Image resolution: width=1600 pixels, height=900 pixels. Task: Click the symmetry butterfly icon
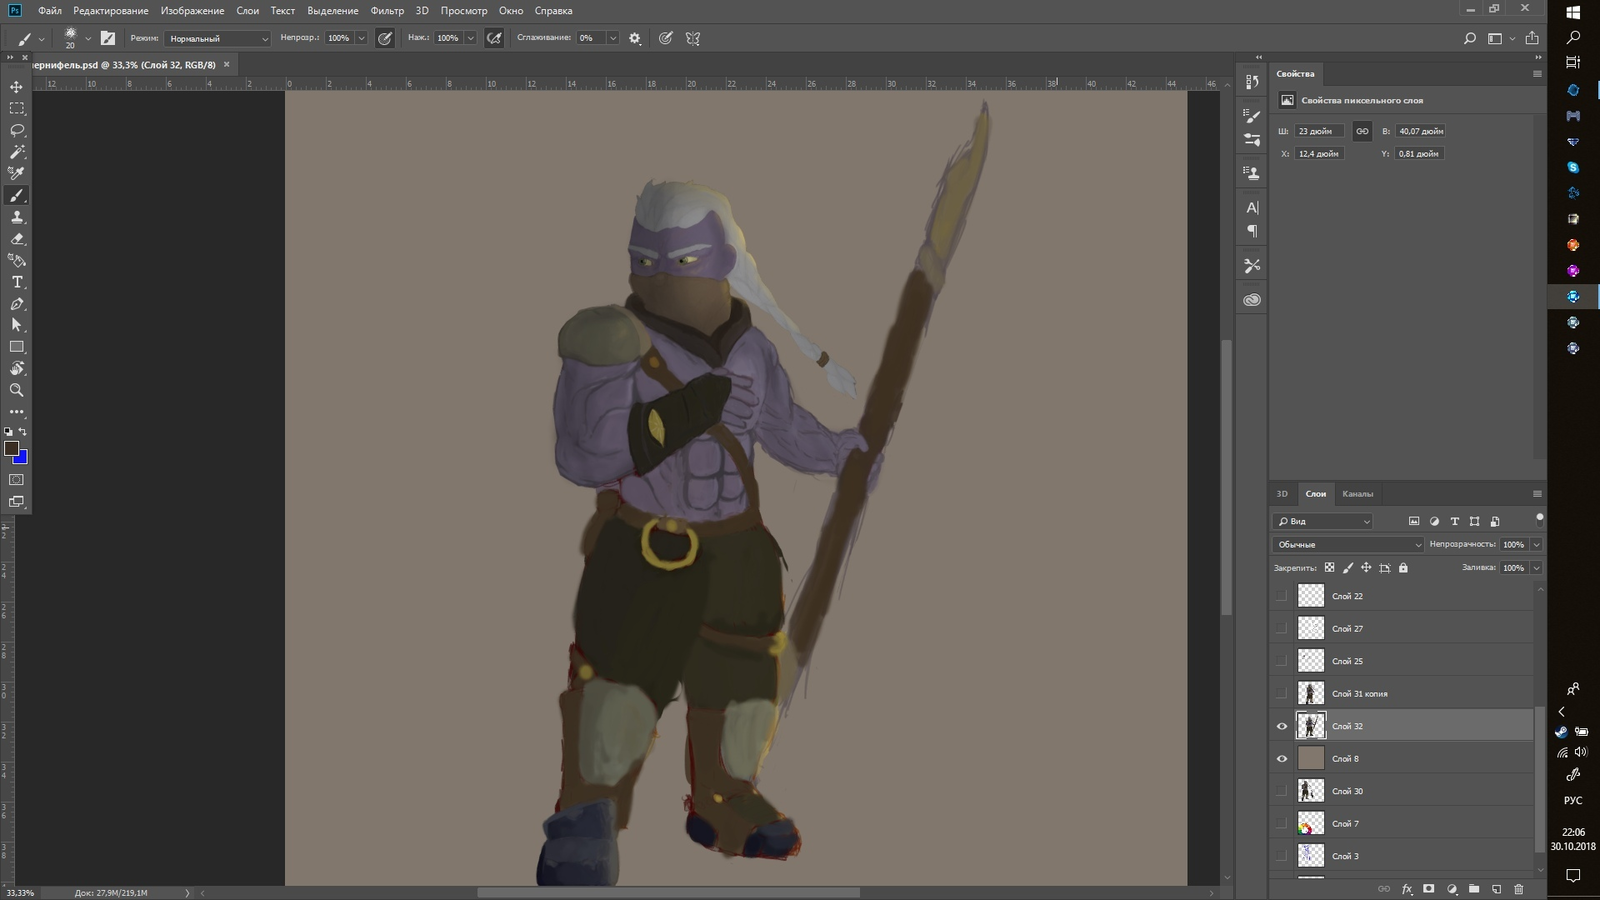(x=693, y=38)
